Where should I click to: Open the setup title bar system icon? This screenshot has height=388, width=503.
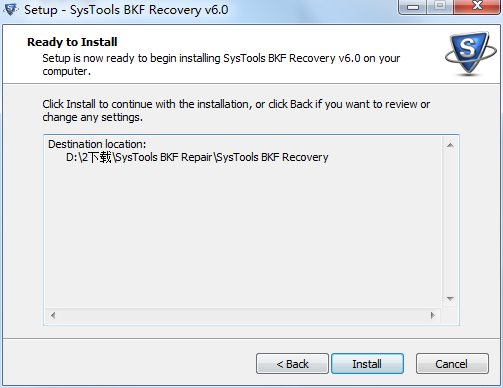[x=11, y=9]
